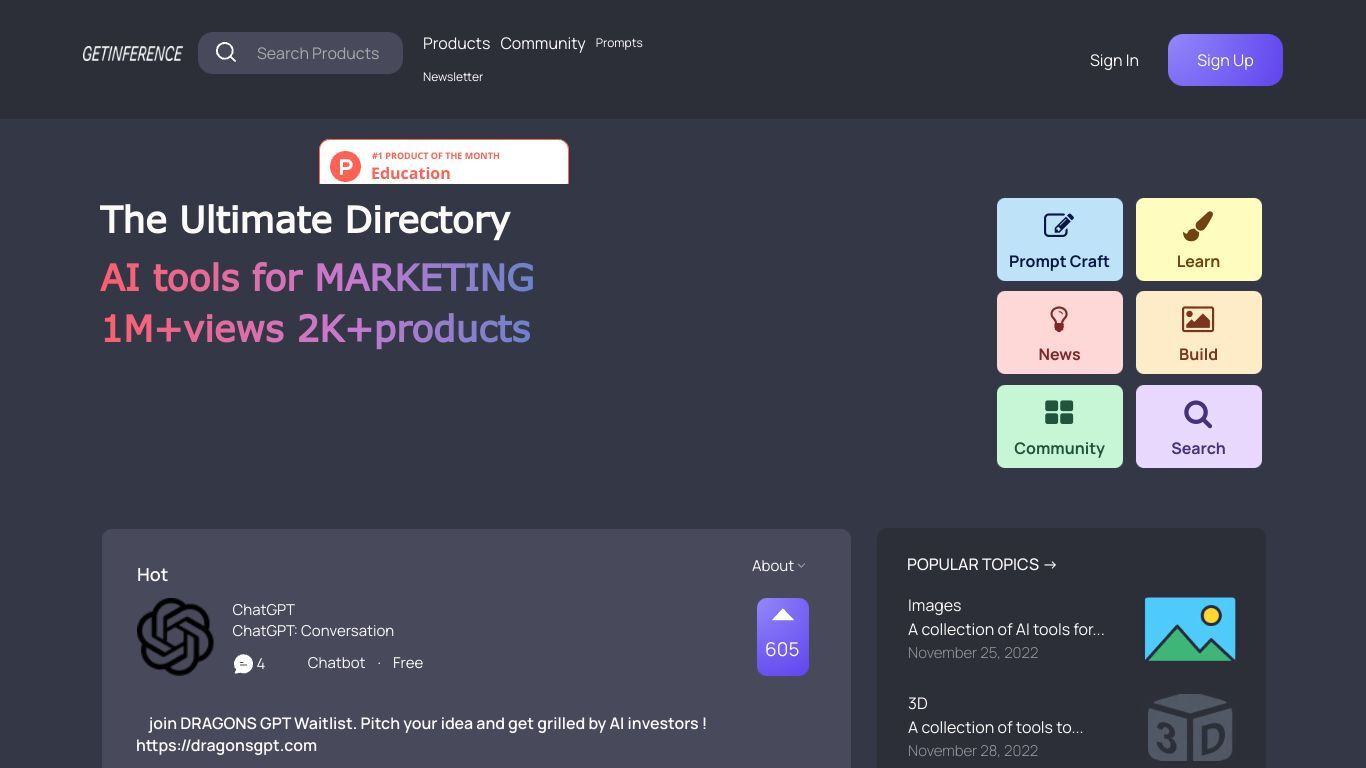Click the 'November 28, 2022' date
The image size is (1366, 768).
[973, 751]
